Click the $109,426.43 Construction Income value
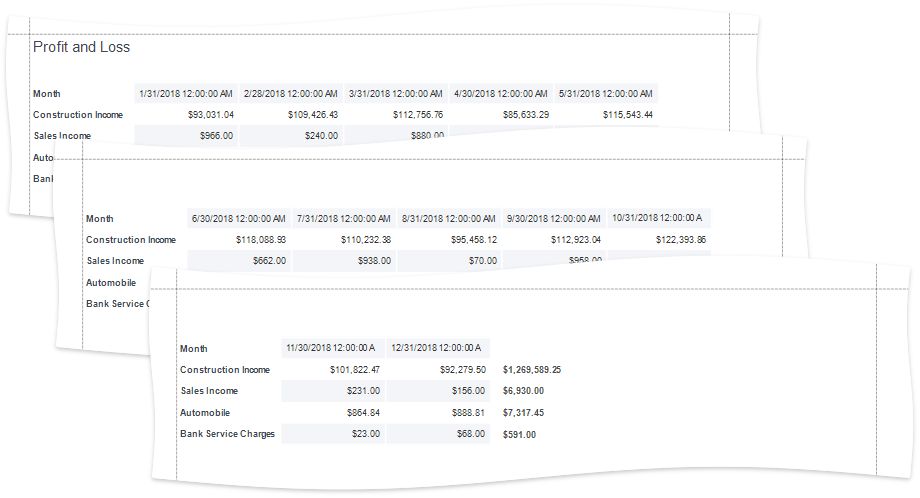The image size is (920, 498). pyautogui.click(x=313, y=115)
